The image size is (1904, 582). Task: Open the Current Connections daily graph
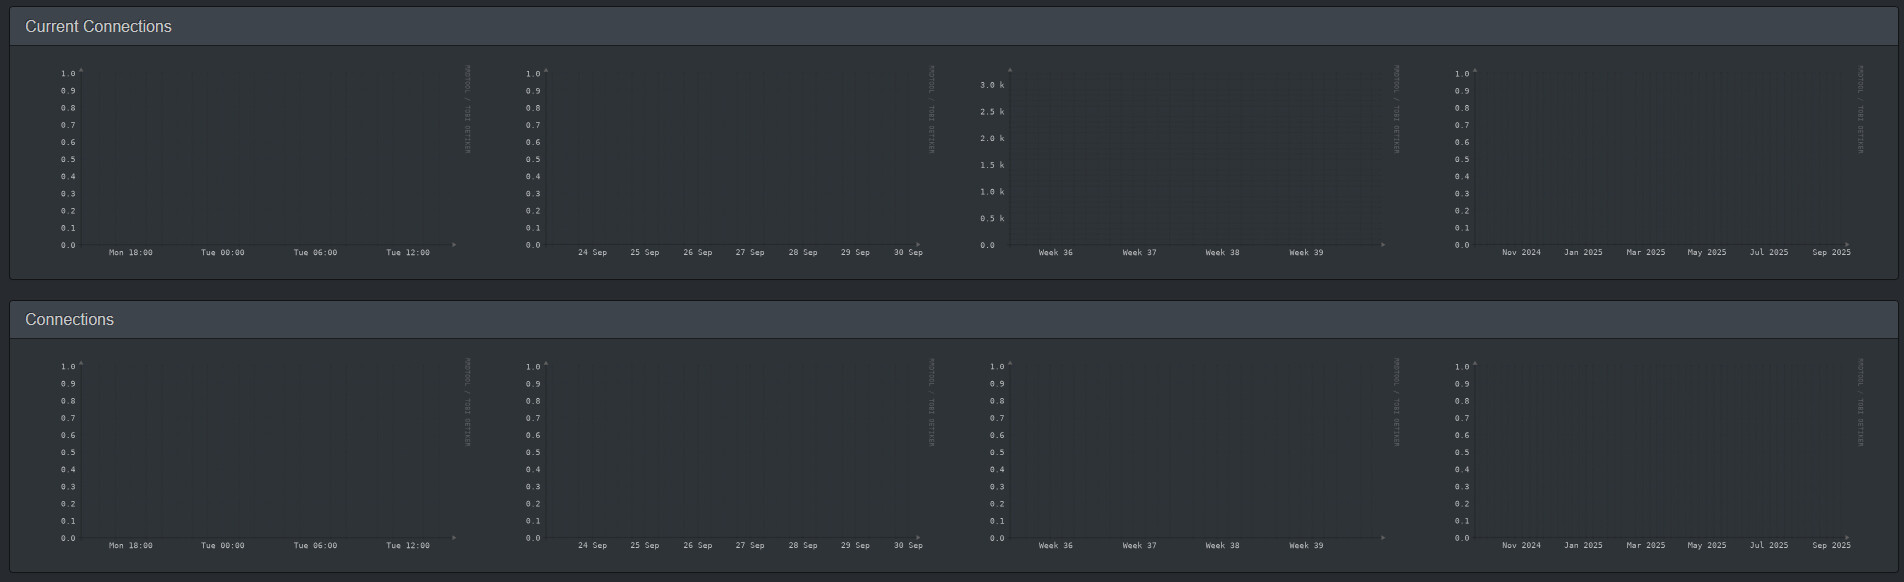(265, 158)
